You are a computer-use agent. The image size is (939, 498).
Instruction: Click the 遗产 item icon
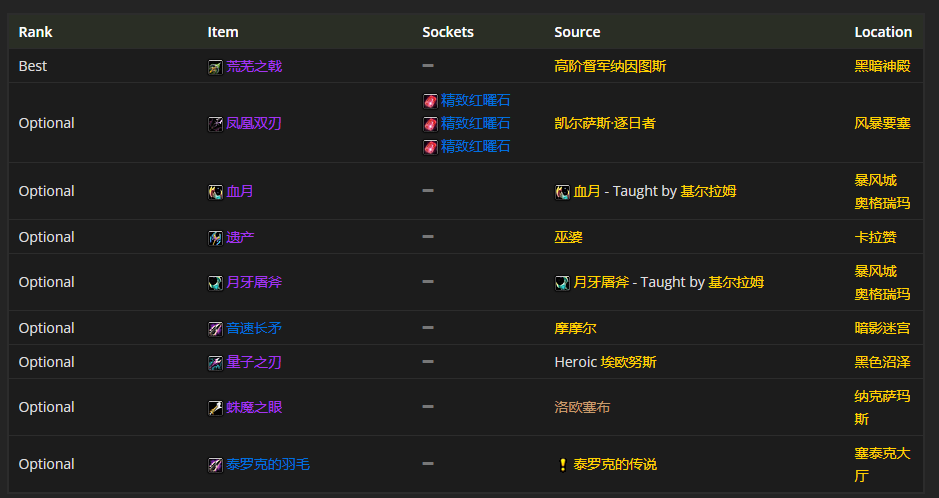coord(215,238)
